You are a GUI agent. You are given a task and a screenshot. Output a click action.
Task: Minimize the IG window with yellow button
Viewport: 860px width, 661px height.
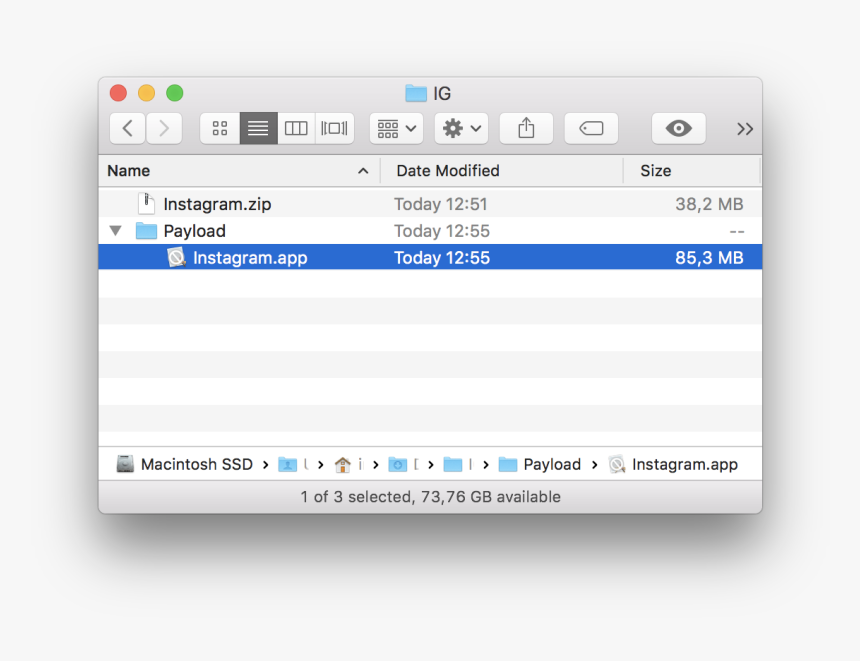click(146, 93)
